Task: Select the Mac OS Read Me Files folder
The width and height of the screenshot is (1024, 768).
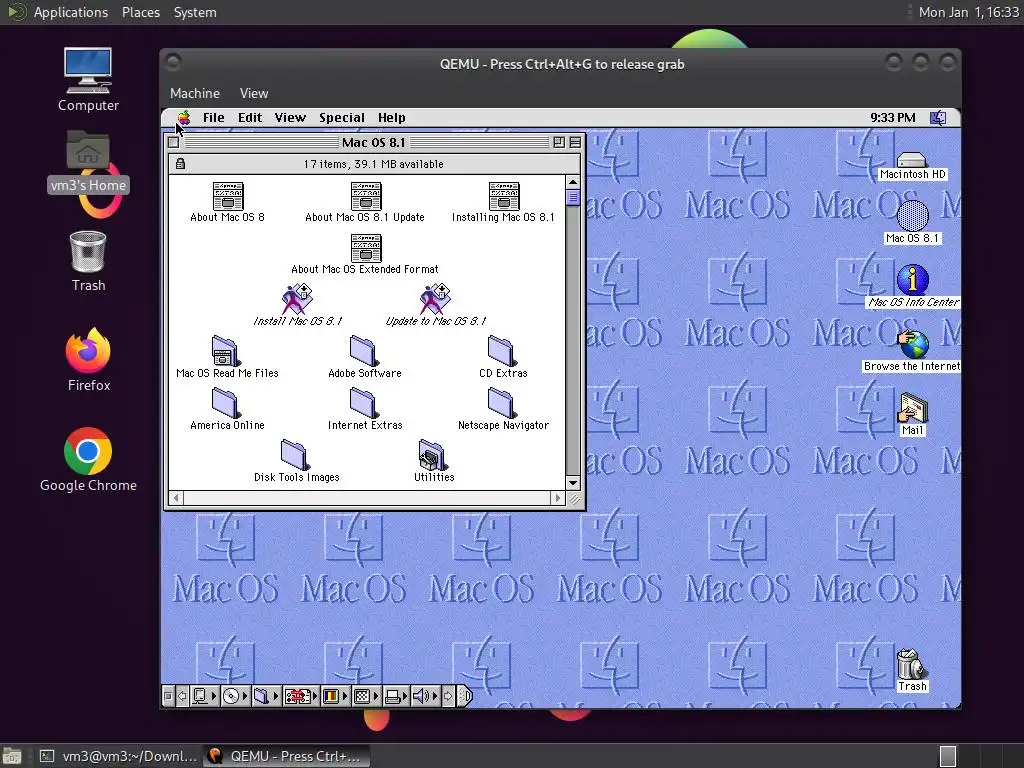Action: [x=227, y=357]
